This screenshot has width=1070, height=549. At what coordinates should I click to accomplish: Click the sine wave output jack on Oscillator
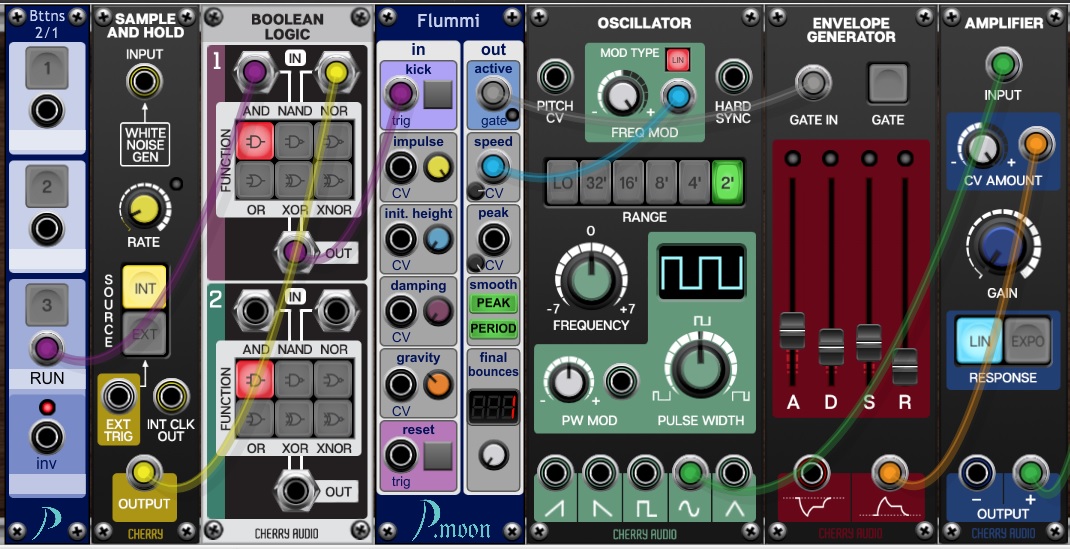689,471
